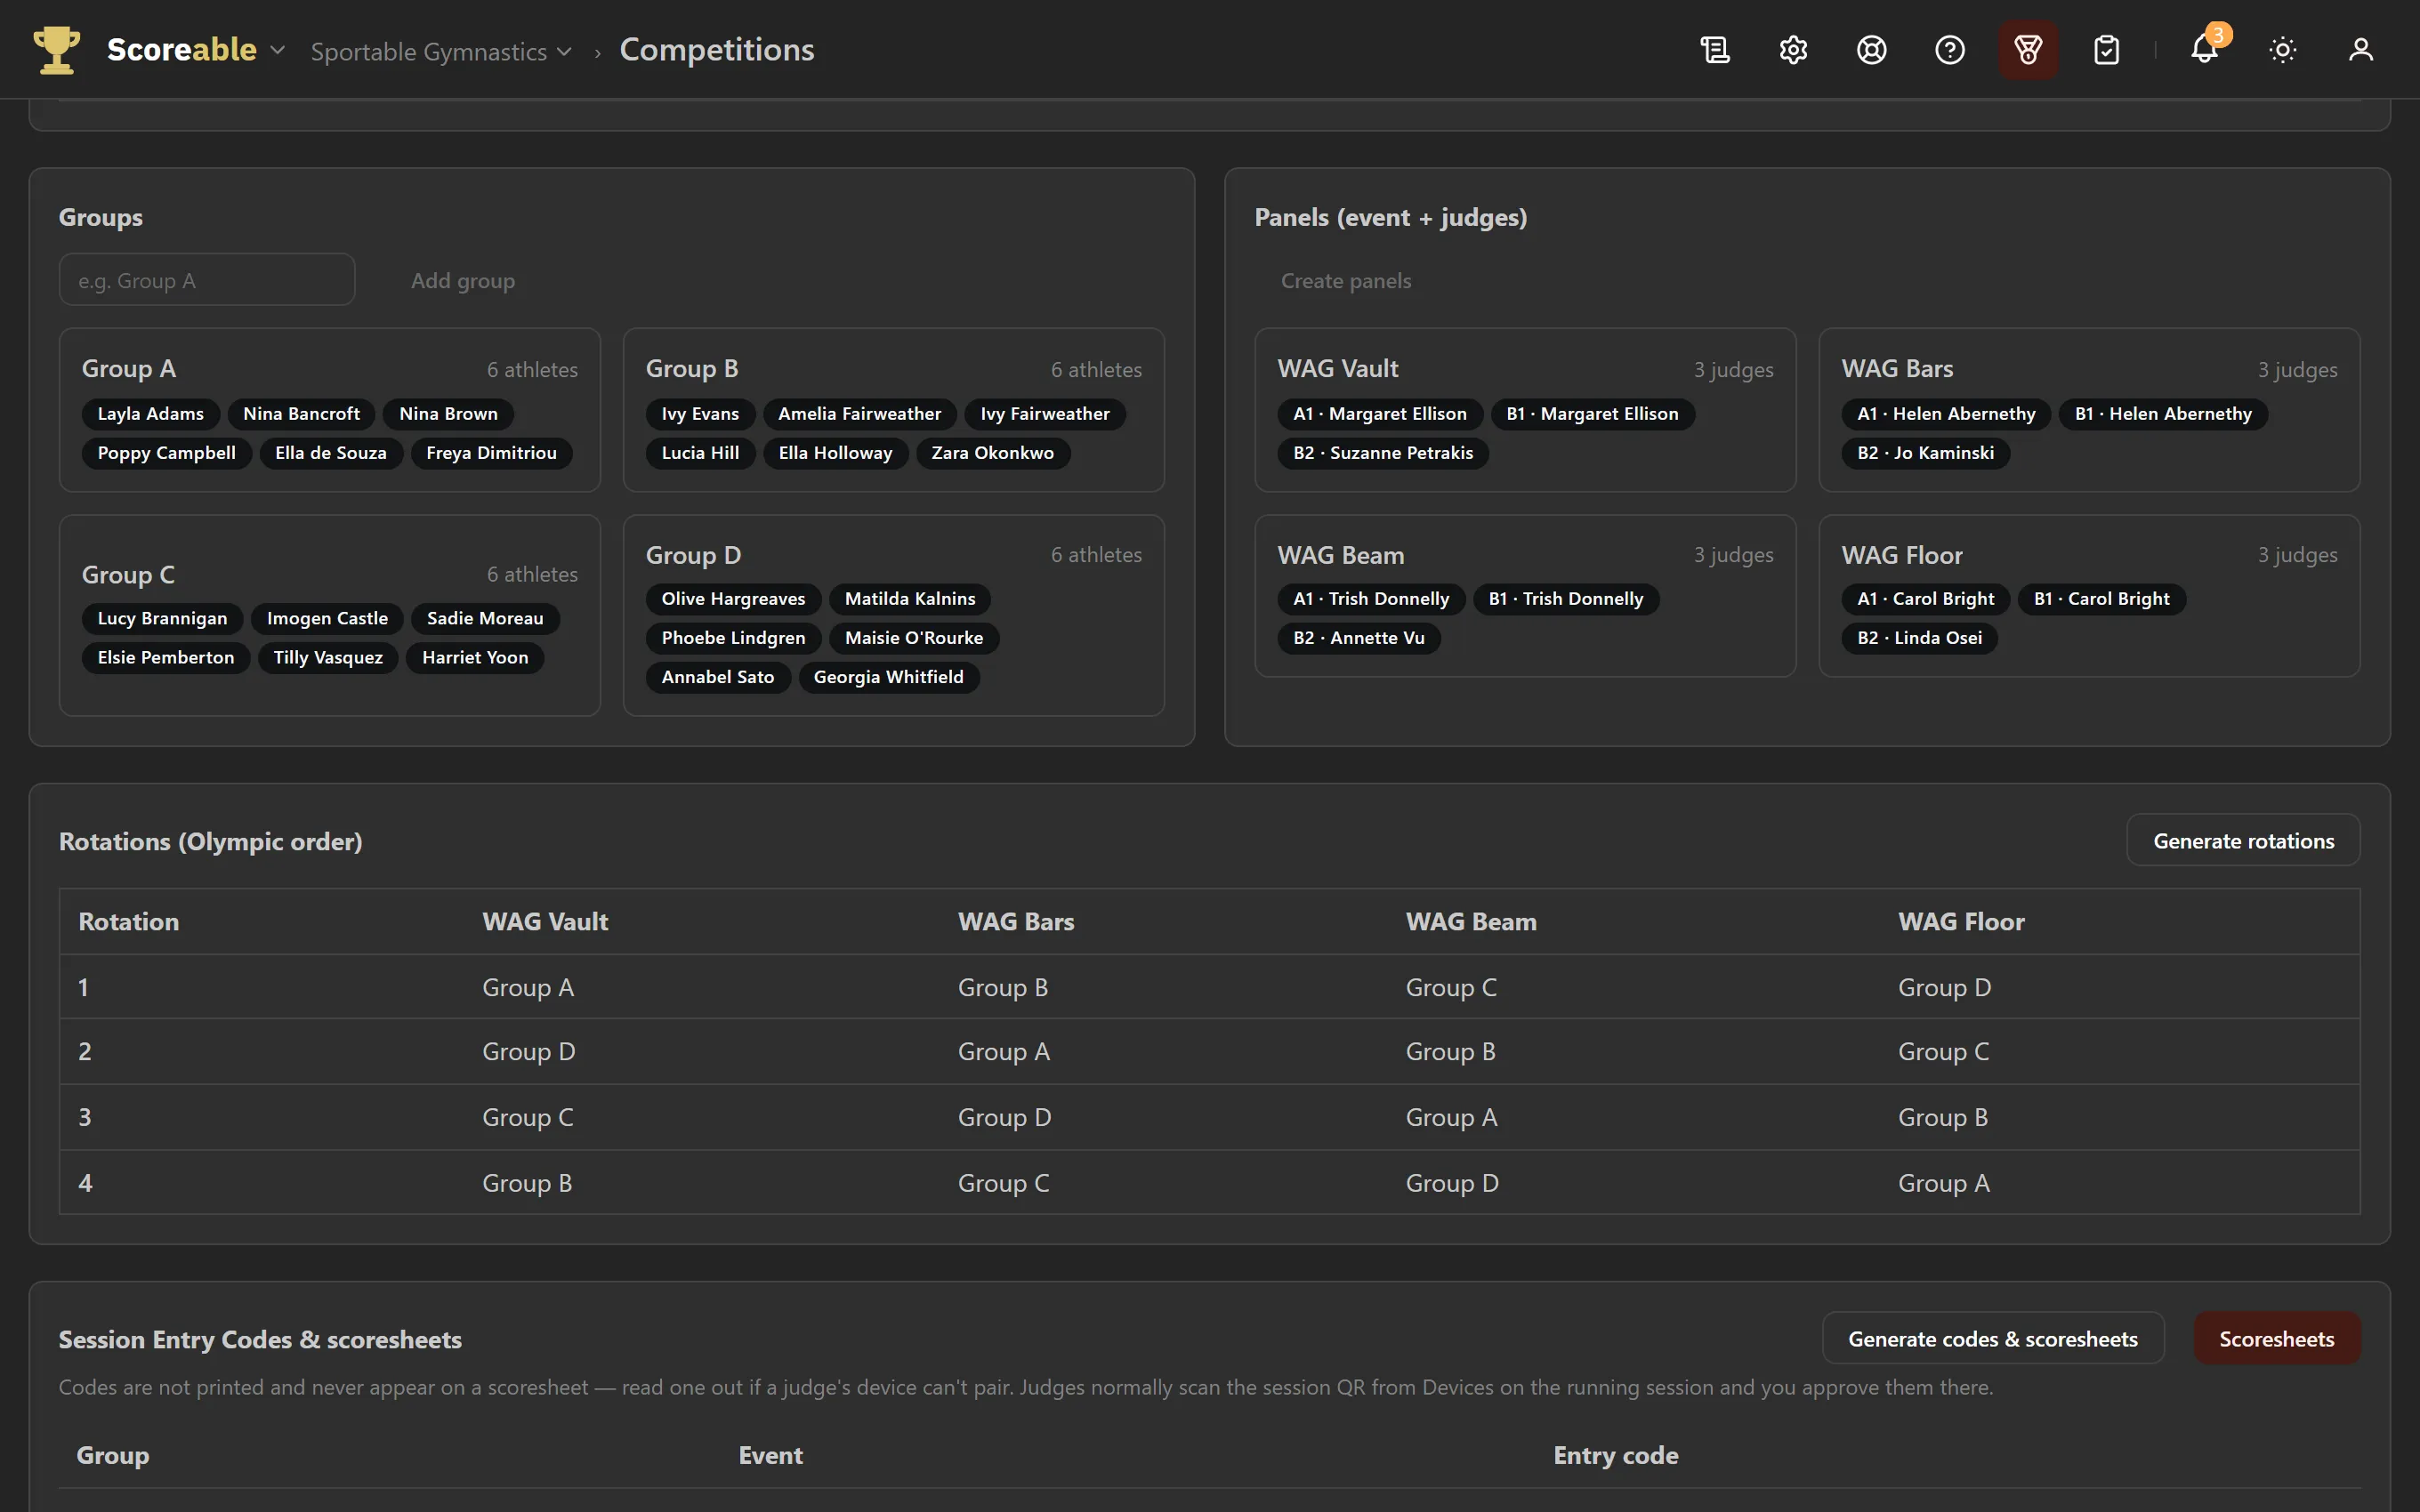
Task: Select the Layla Adams athlete chip
Action: point(150,413)
